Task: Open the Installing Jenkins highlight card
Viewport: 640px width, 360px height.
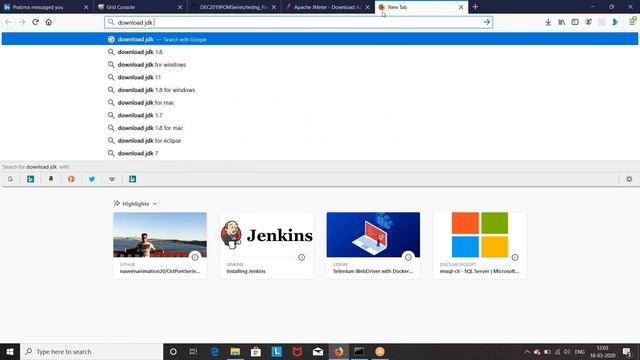Action: [x=267, y=245]
